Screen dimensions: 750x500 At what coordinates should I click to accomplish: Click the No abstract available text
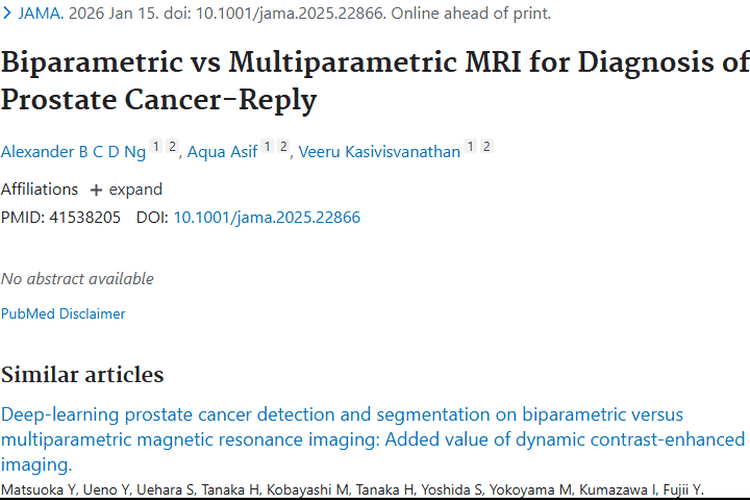click(x=77, y=279)
